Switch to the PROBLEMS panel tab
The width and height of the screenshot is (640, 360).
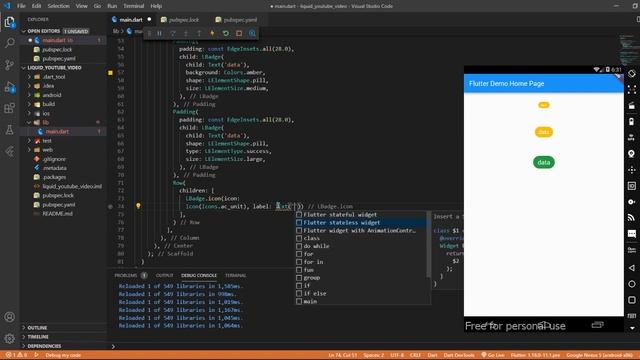tap(126, 276)
